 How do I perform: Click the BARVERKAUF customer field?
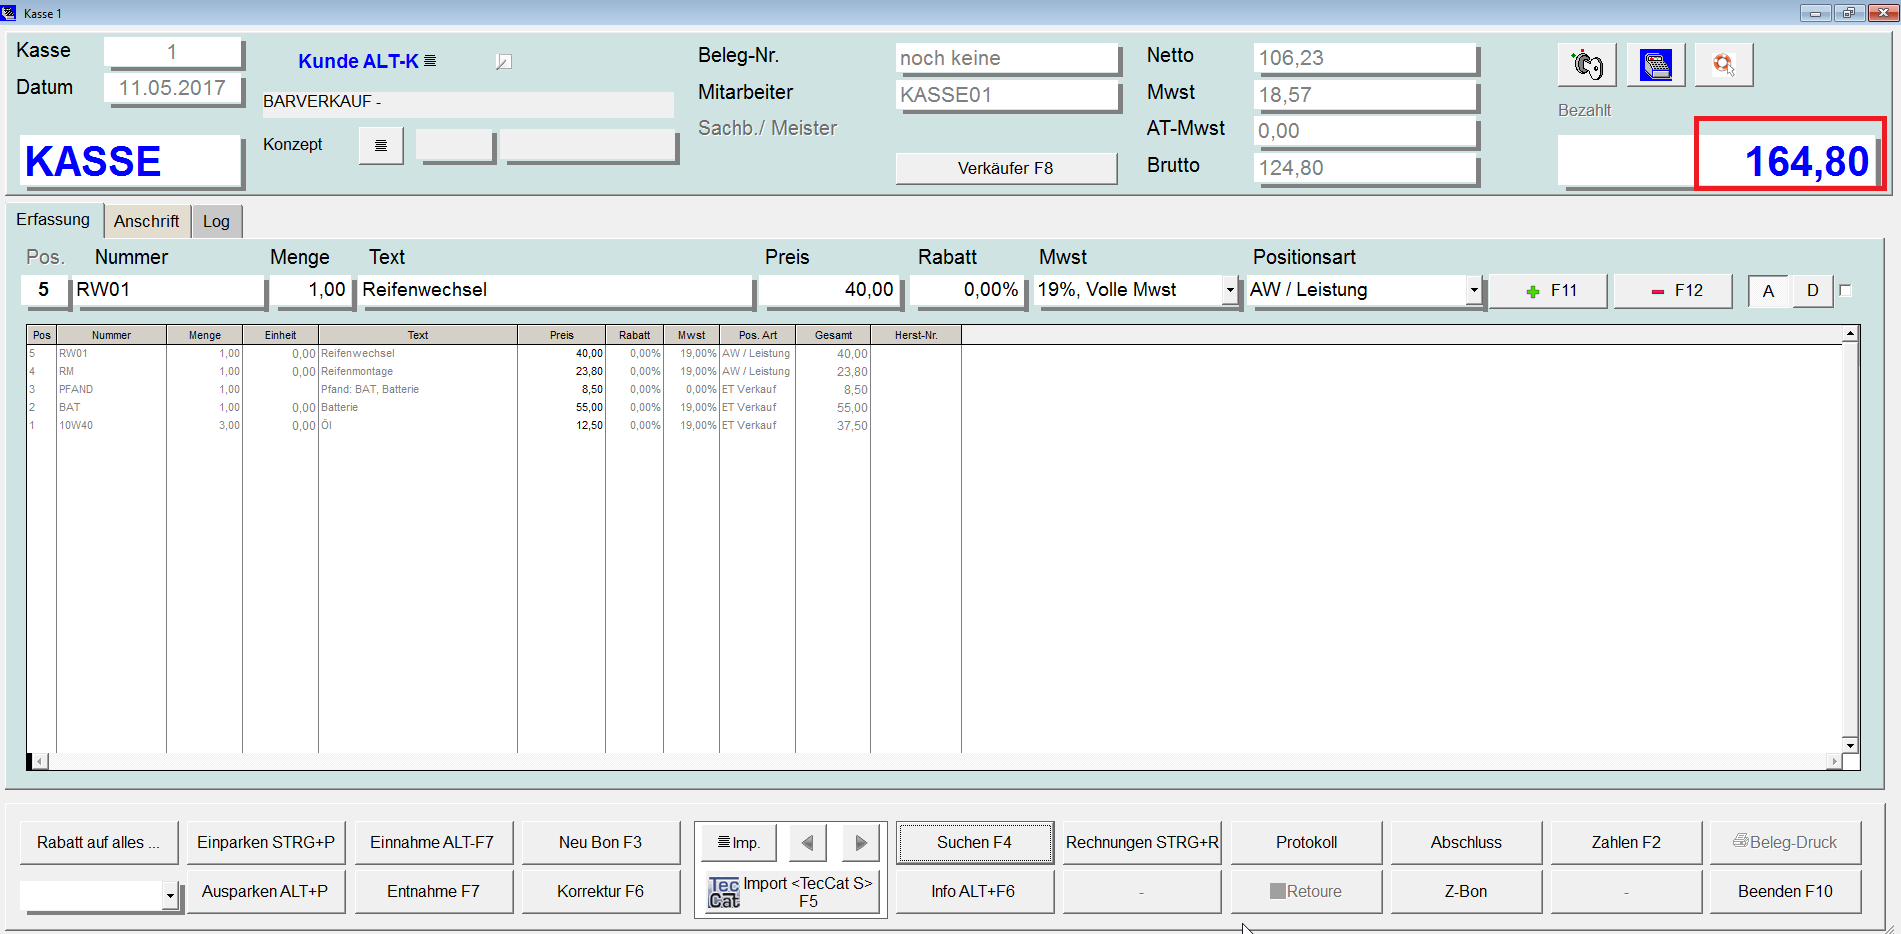pyautogui.click(x=468, y=103)
